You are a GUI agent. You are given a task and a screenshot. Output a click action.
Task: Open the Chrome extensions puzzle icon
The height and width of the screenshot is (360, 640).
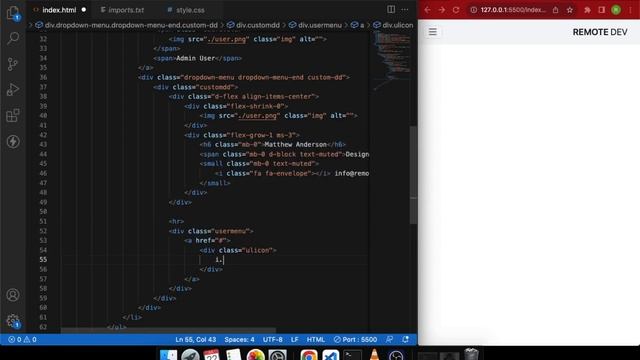coord(587,10)
